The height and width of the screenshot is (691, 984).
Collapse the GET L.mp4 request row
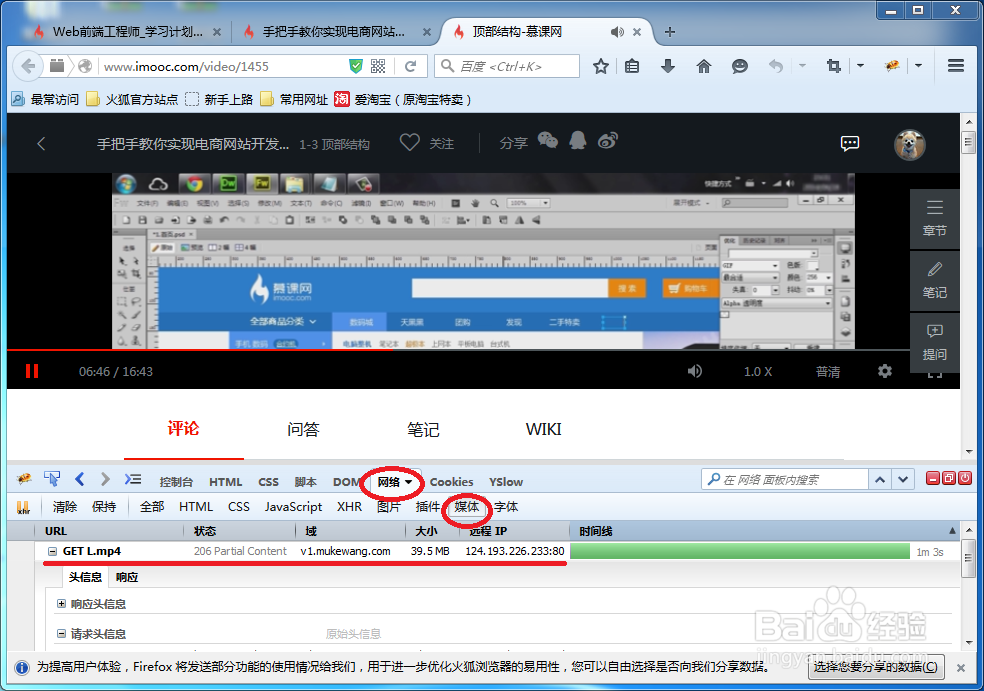53,551
